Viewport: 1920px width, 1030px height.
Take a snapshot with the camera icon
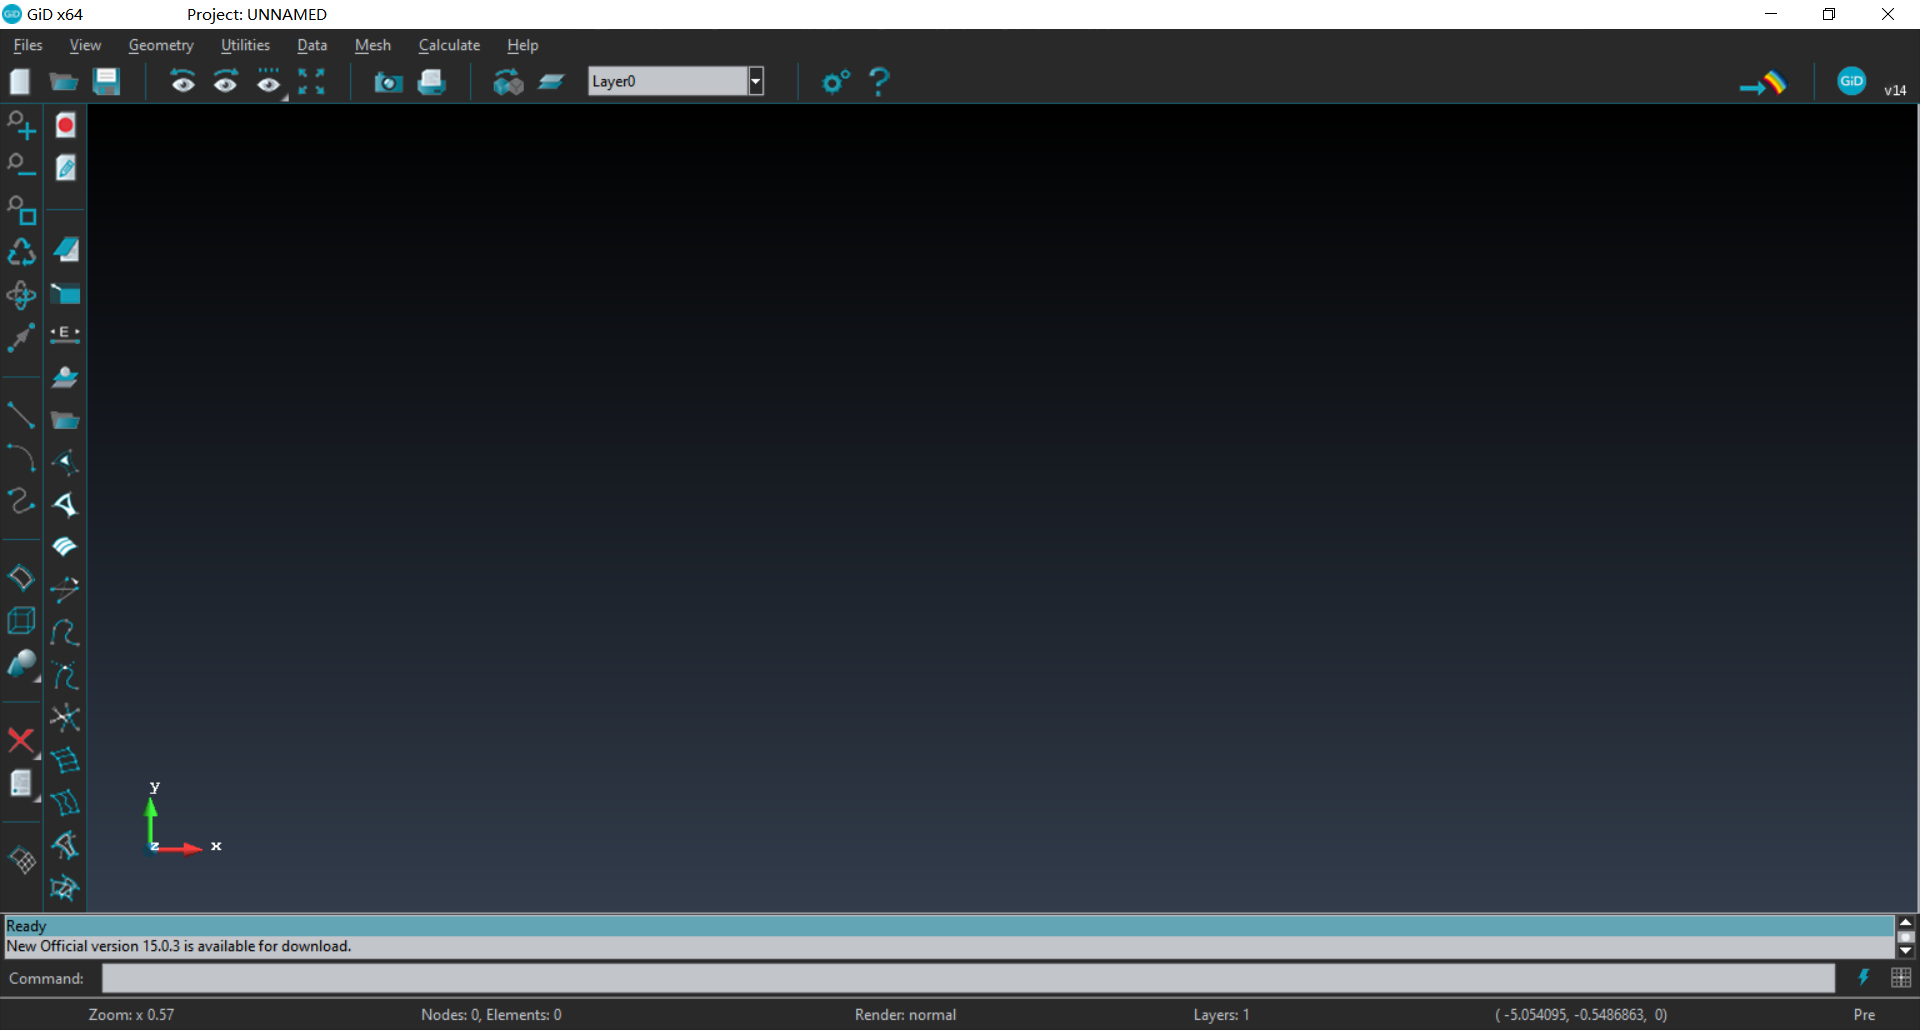click(388, 82)
